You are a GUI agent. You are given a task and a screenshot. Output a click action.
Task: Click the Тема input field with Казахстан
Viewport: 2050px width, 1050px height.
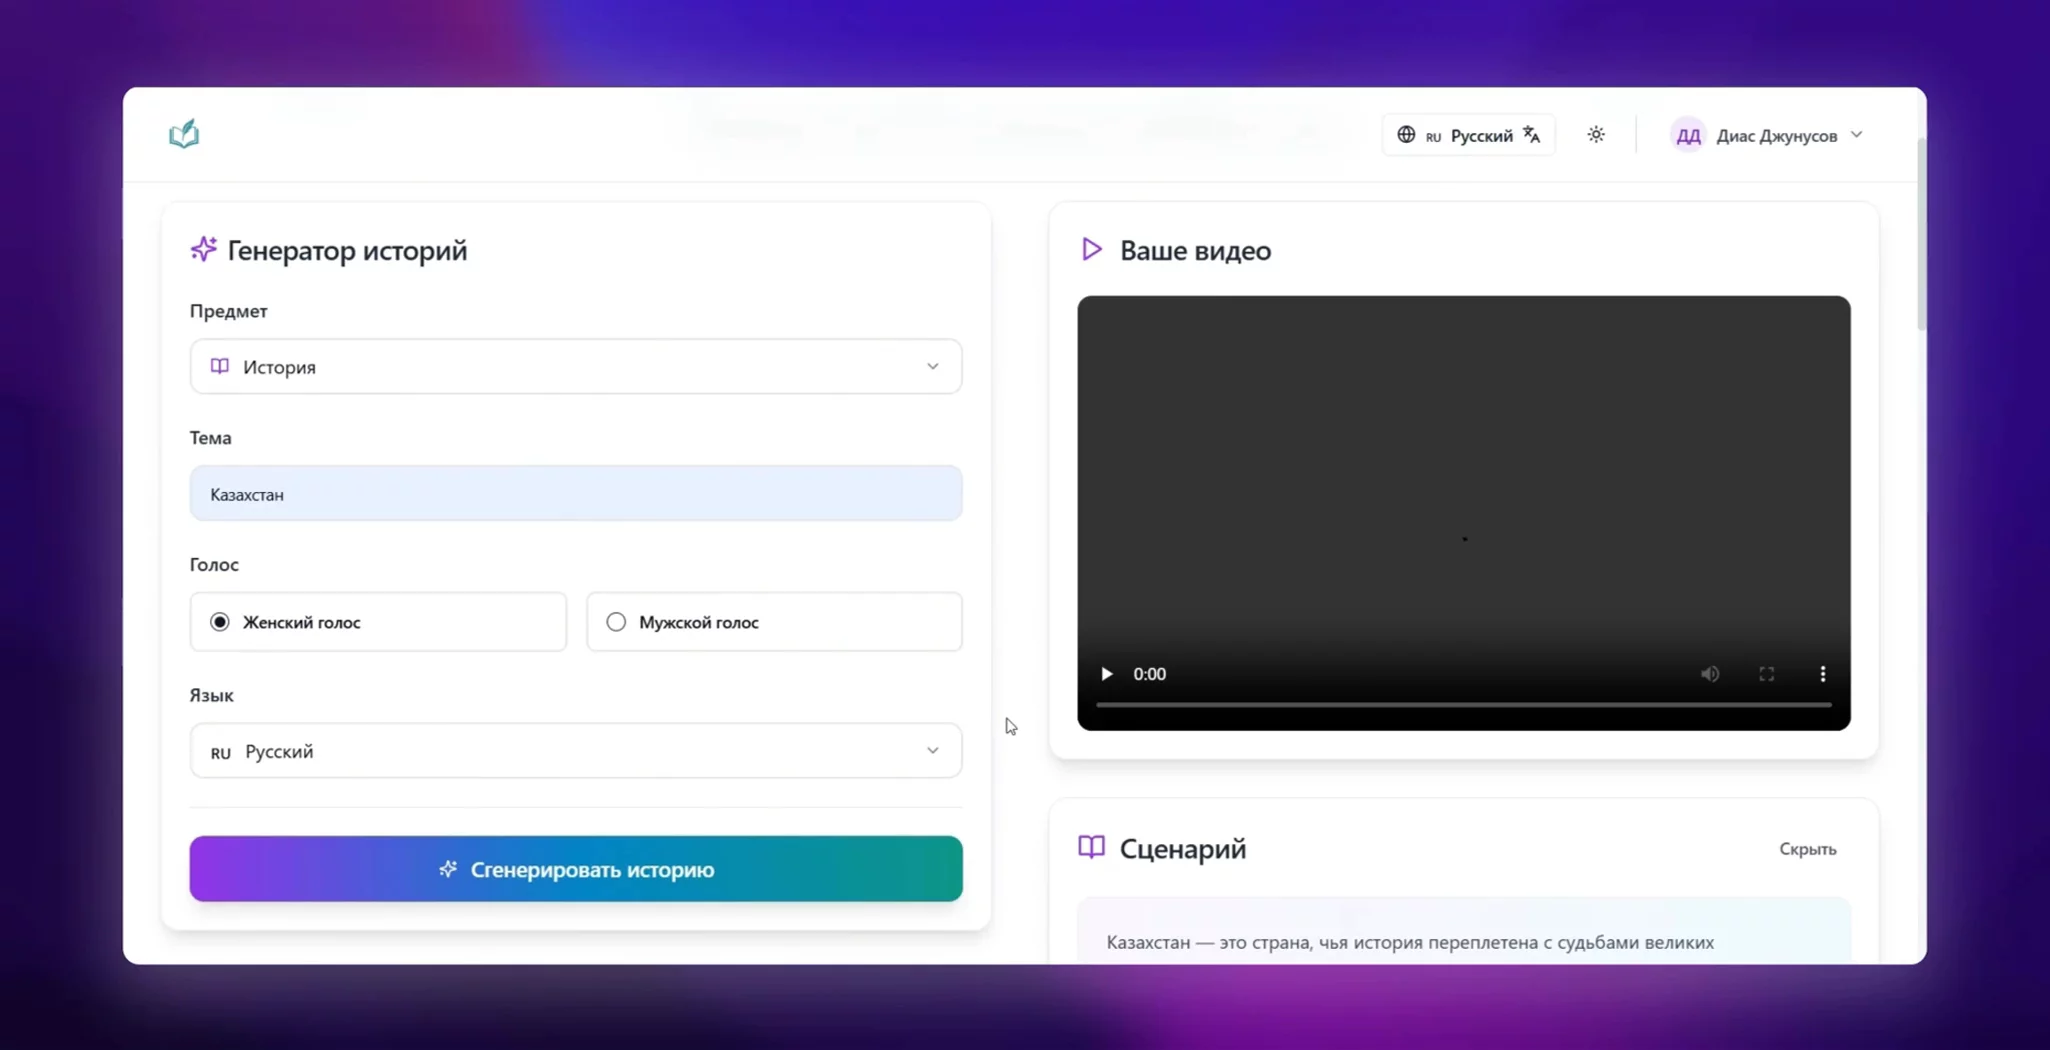[x=576, y=493]
